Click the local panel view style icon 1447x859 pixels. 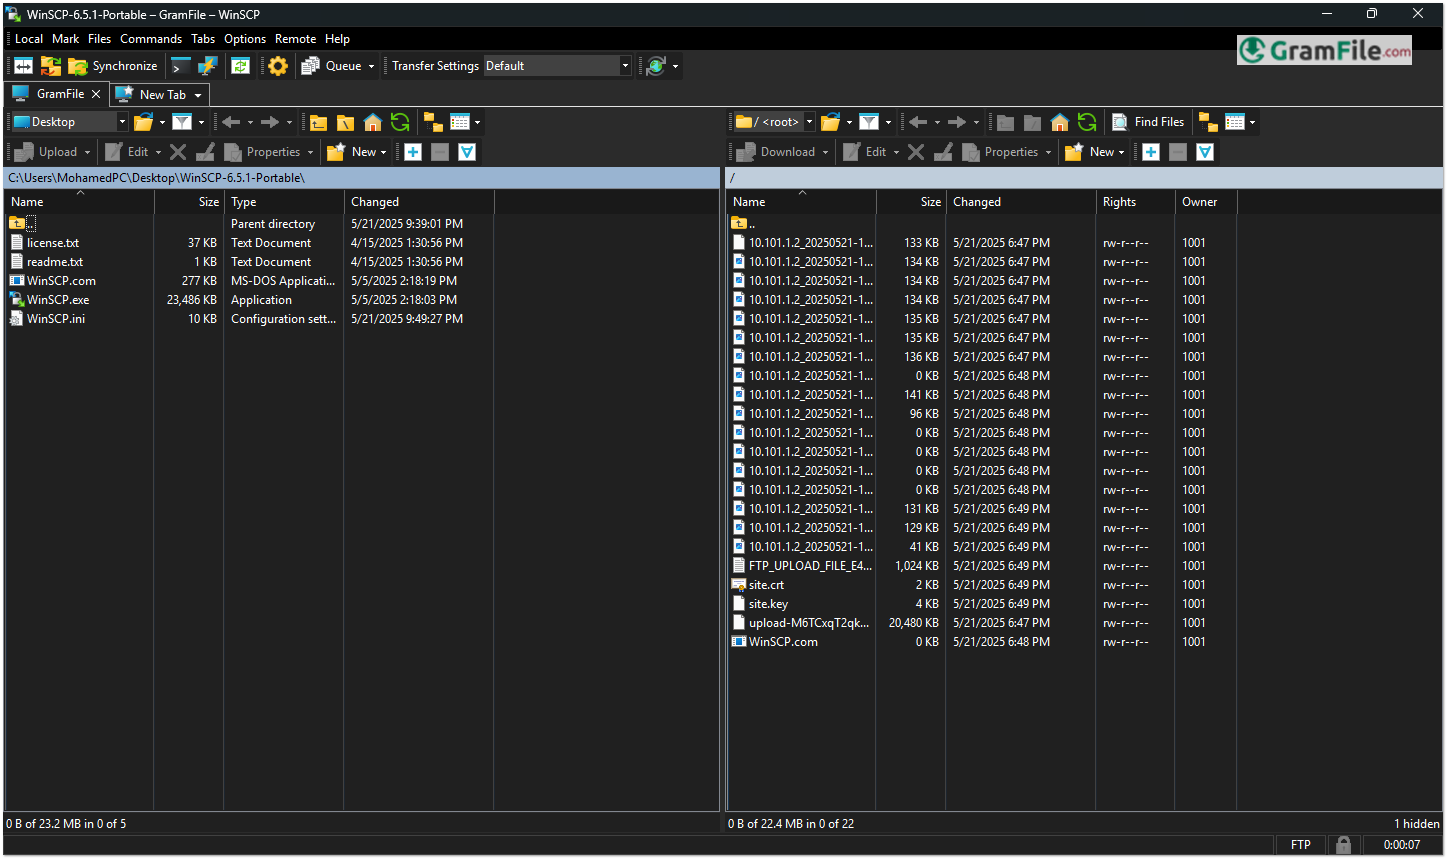[x=460, y=122]
